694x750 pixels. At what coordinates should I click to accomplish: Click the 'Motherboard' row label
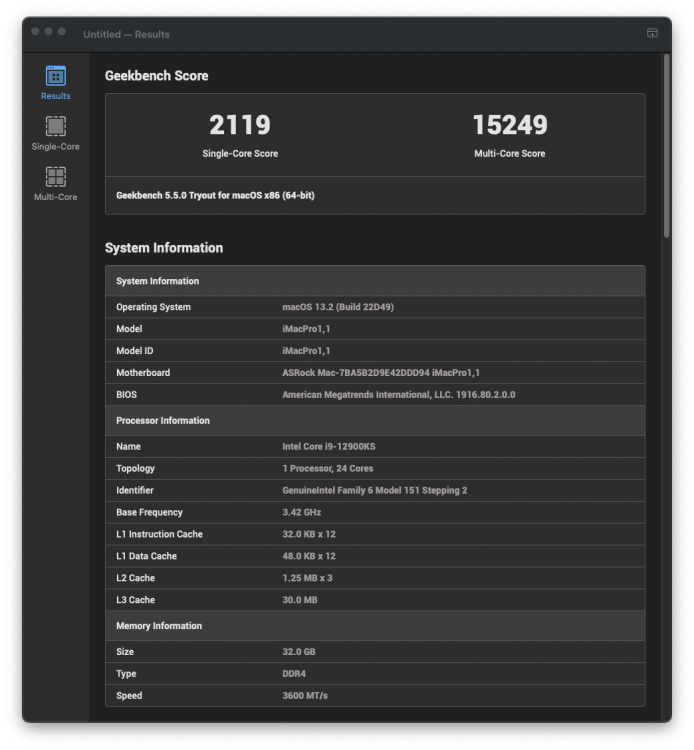pos(143,373)
